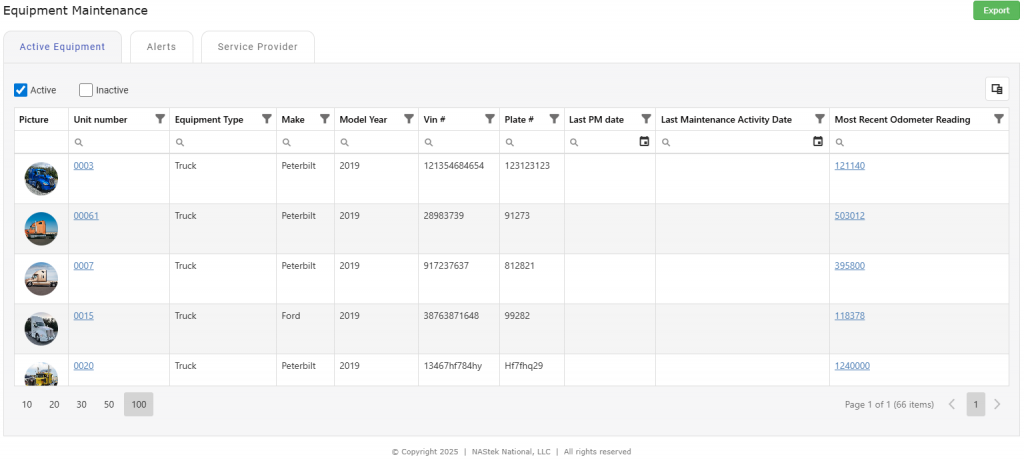Open unit number 00061 link

tap(86, 216)
